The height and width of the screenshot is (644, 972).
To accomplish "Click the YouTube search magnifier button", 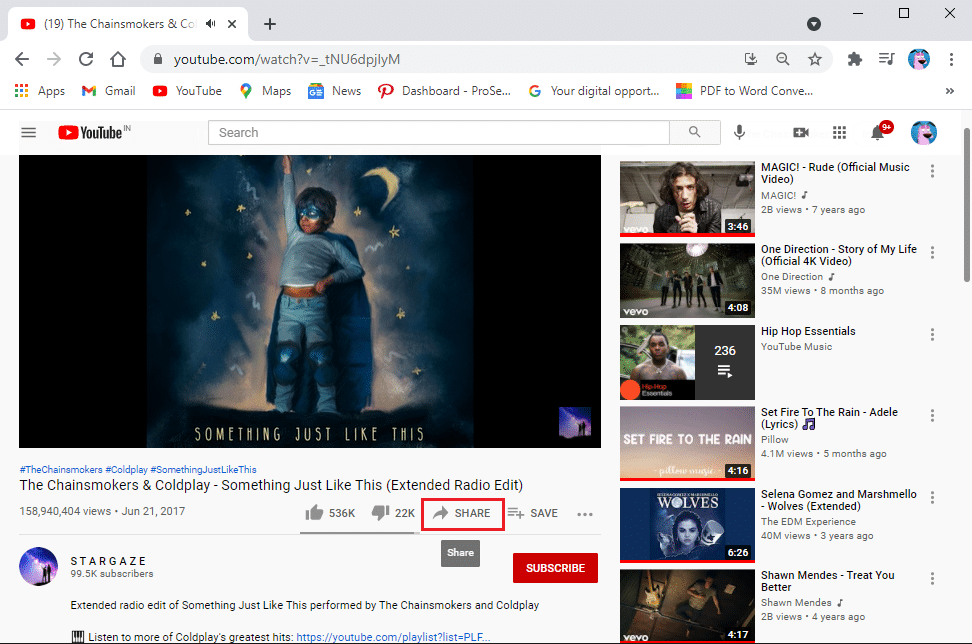I will coord(695,133).
